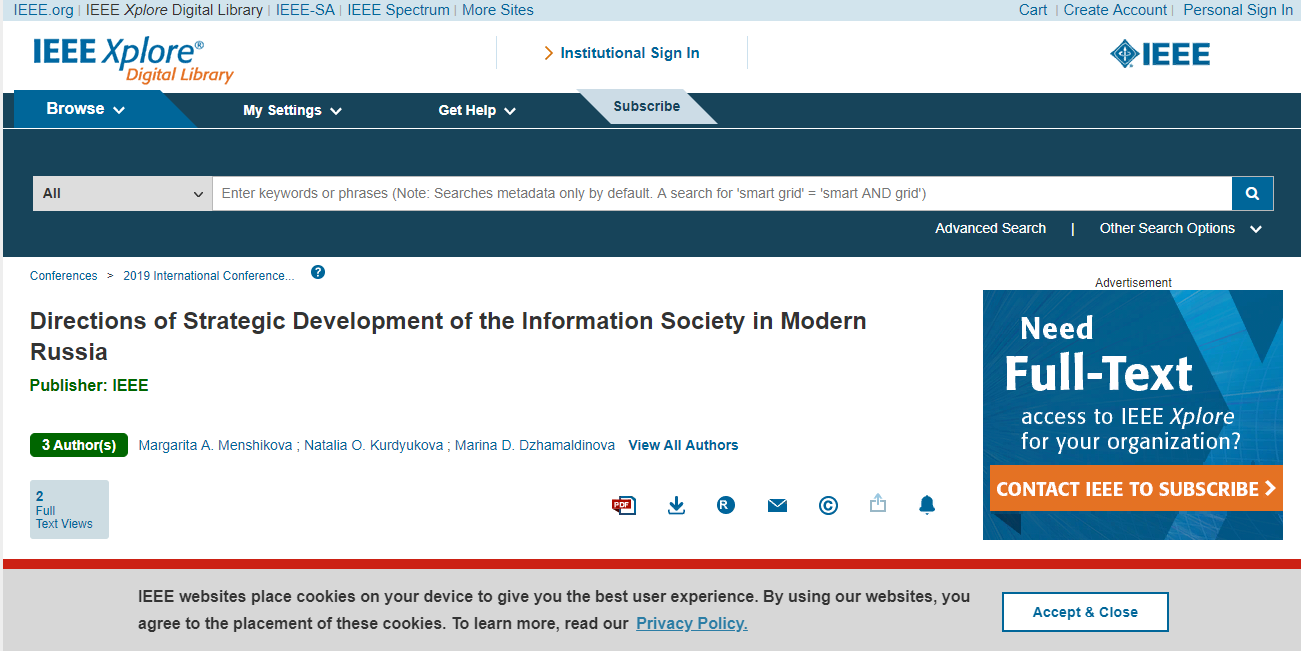
Task: Click the download citation arrow icon
Action: (676, 505)
